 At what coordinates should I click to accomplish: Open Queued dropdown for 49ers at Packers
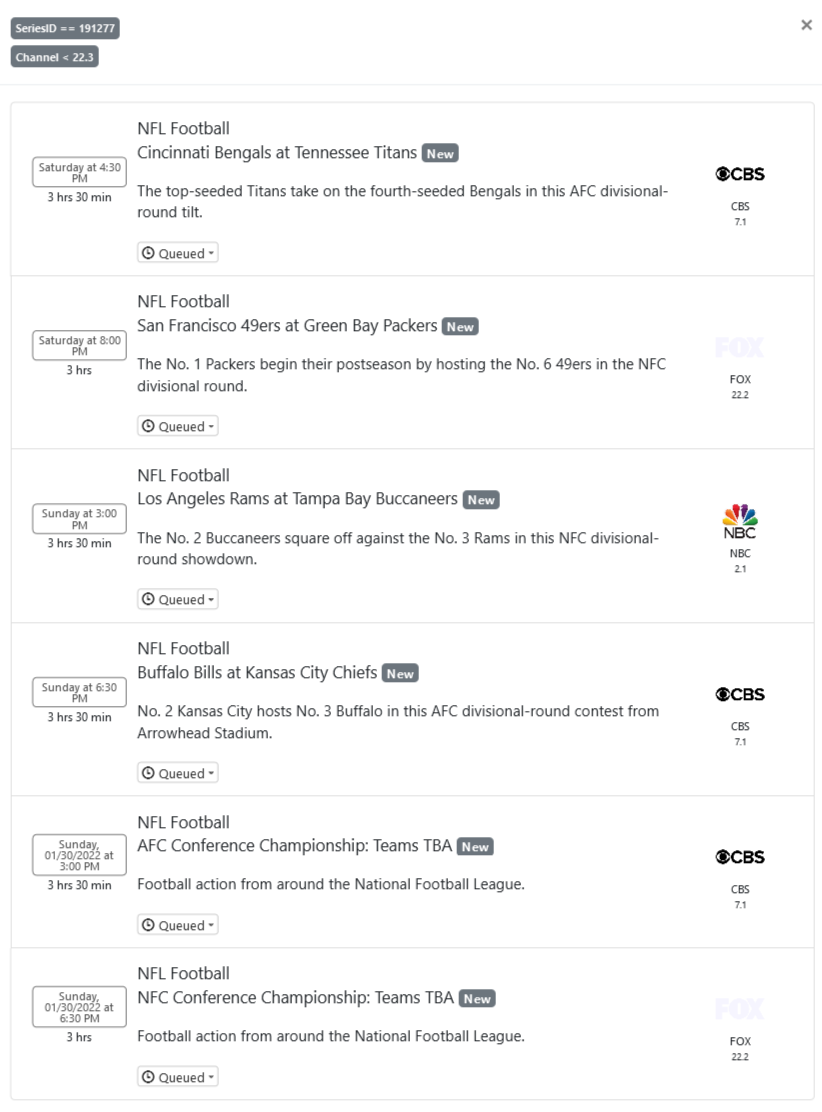click(178, 427)
